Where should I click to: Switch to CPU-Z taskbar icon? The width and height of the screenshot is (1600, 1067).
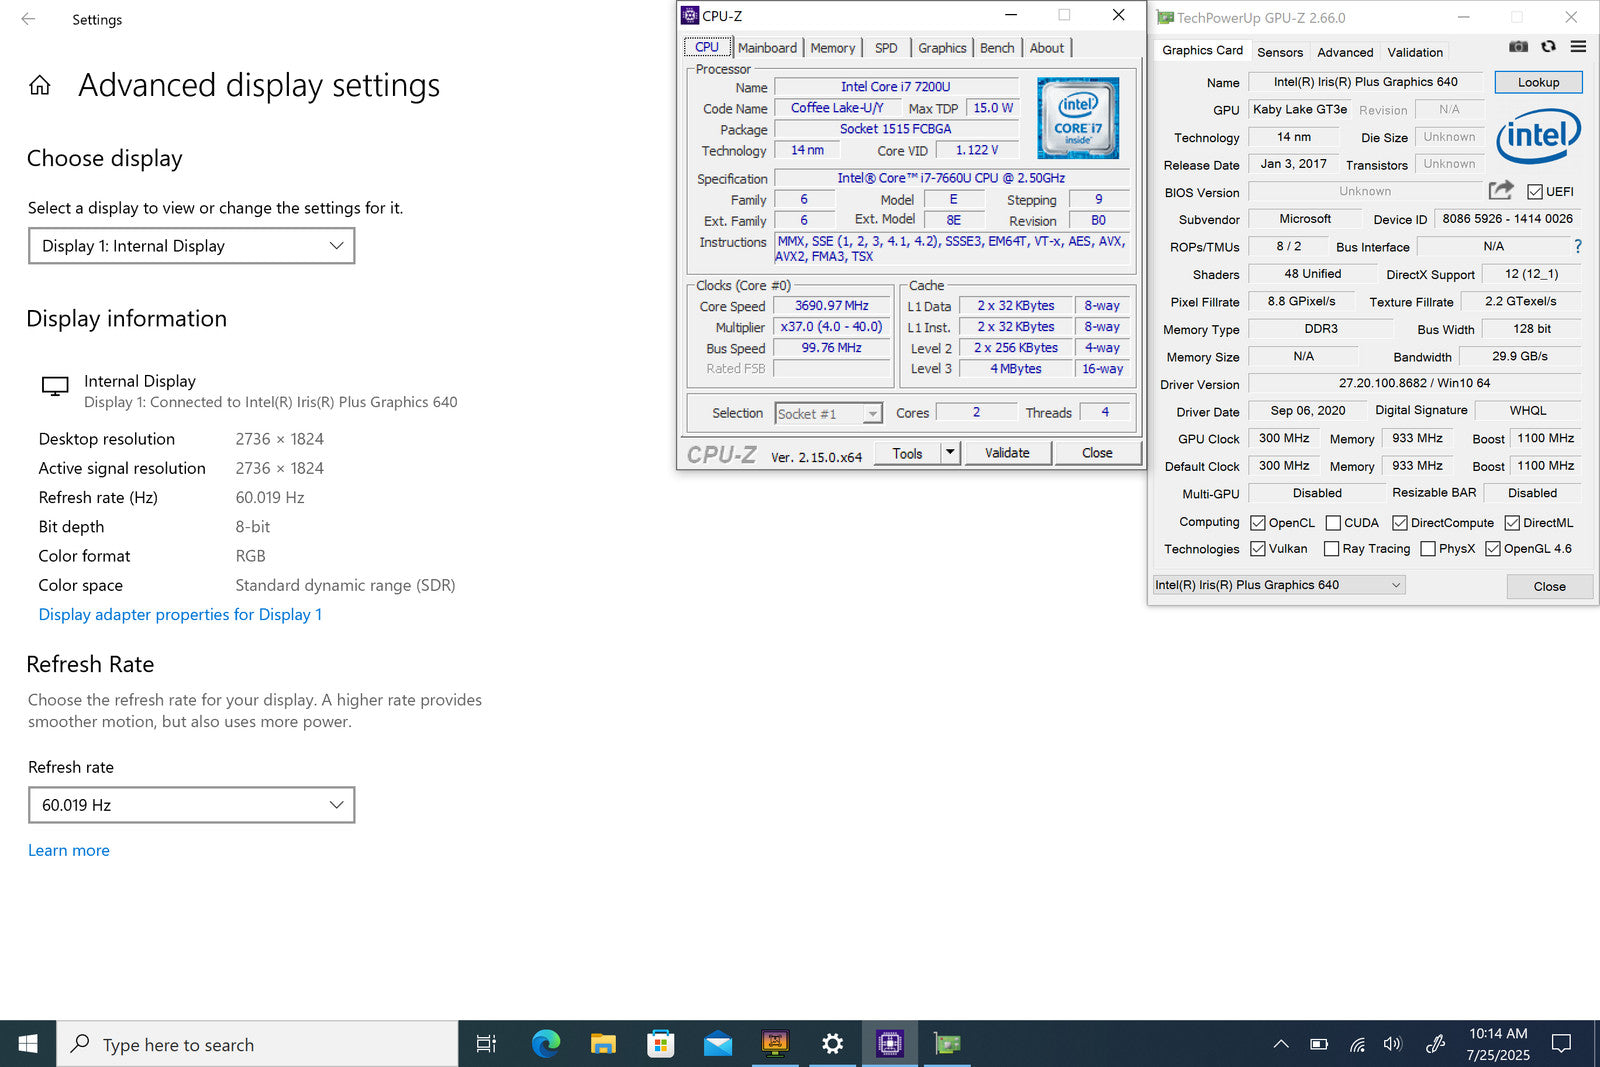[889, 1044]
